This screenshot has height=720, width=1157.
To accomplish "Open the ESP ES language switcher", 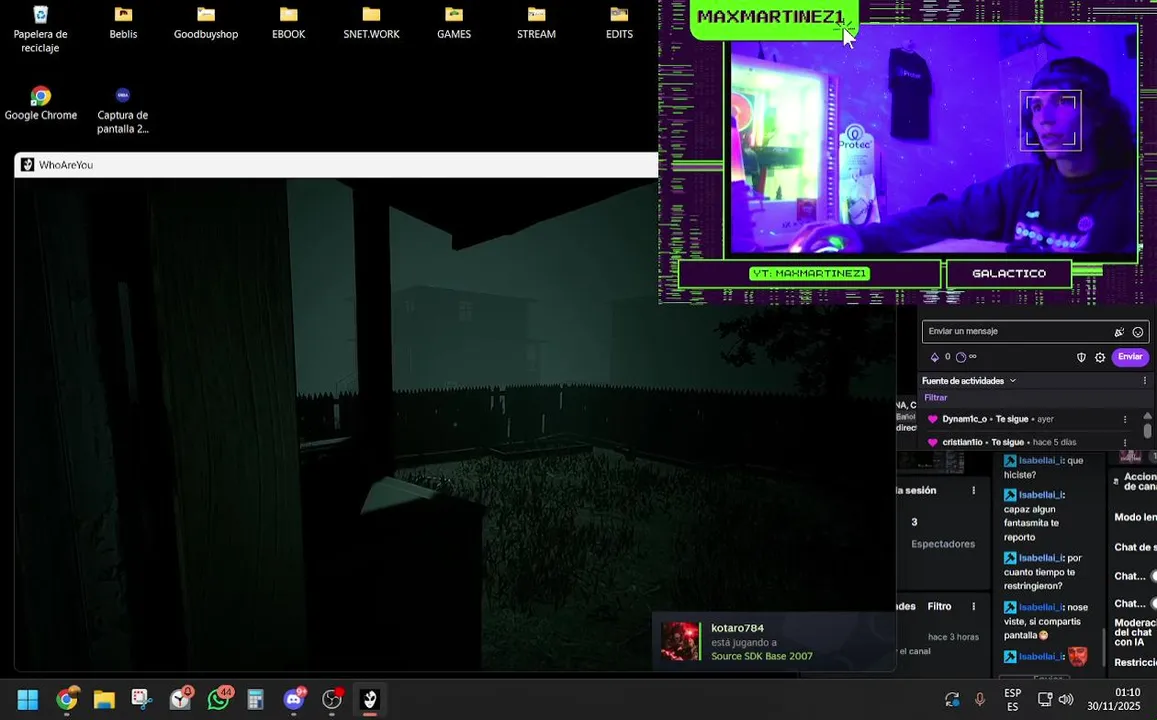I will point(1012,699).
